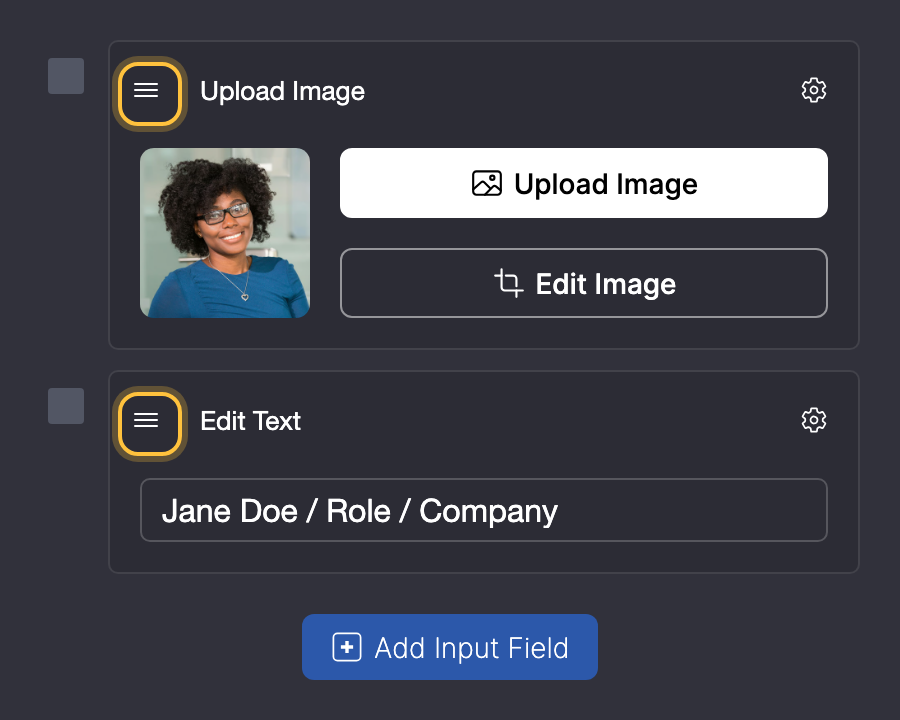
Task: Tick the checkbox next to Edit Text
Action: coord(66,406)
